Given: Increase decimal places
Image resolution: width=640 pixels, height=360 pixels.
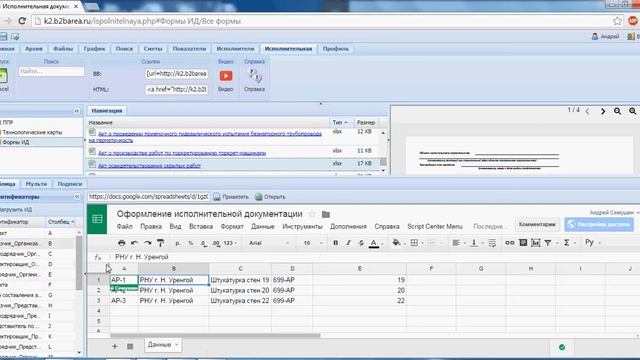Looking at the screenshot, I should click(216, 243).
